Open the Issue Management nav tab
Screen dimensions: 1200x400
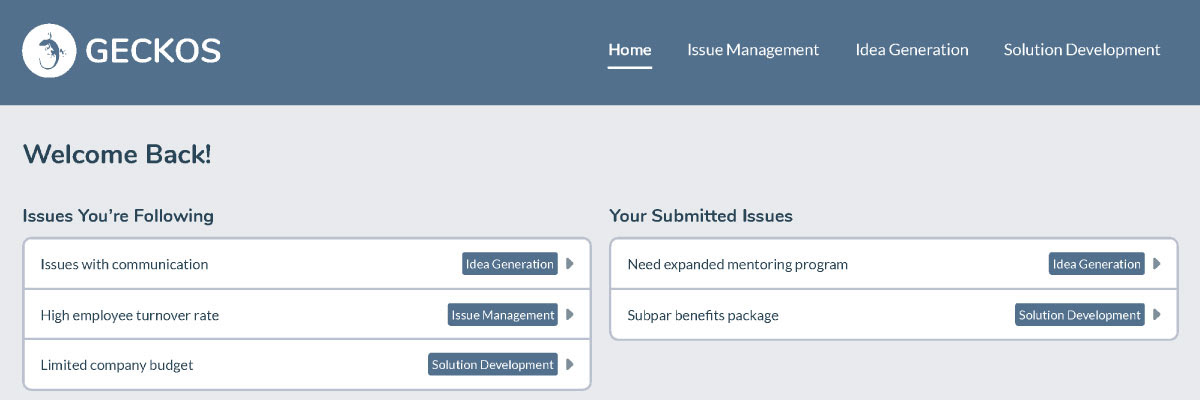(x=753, y=50)
